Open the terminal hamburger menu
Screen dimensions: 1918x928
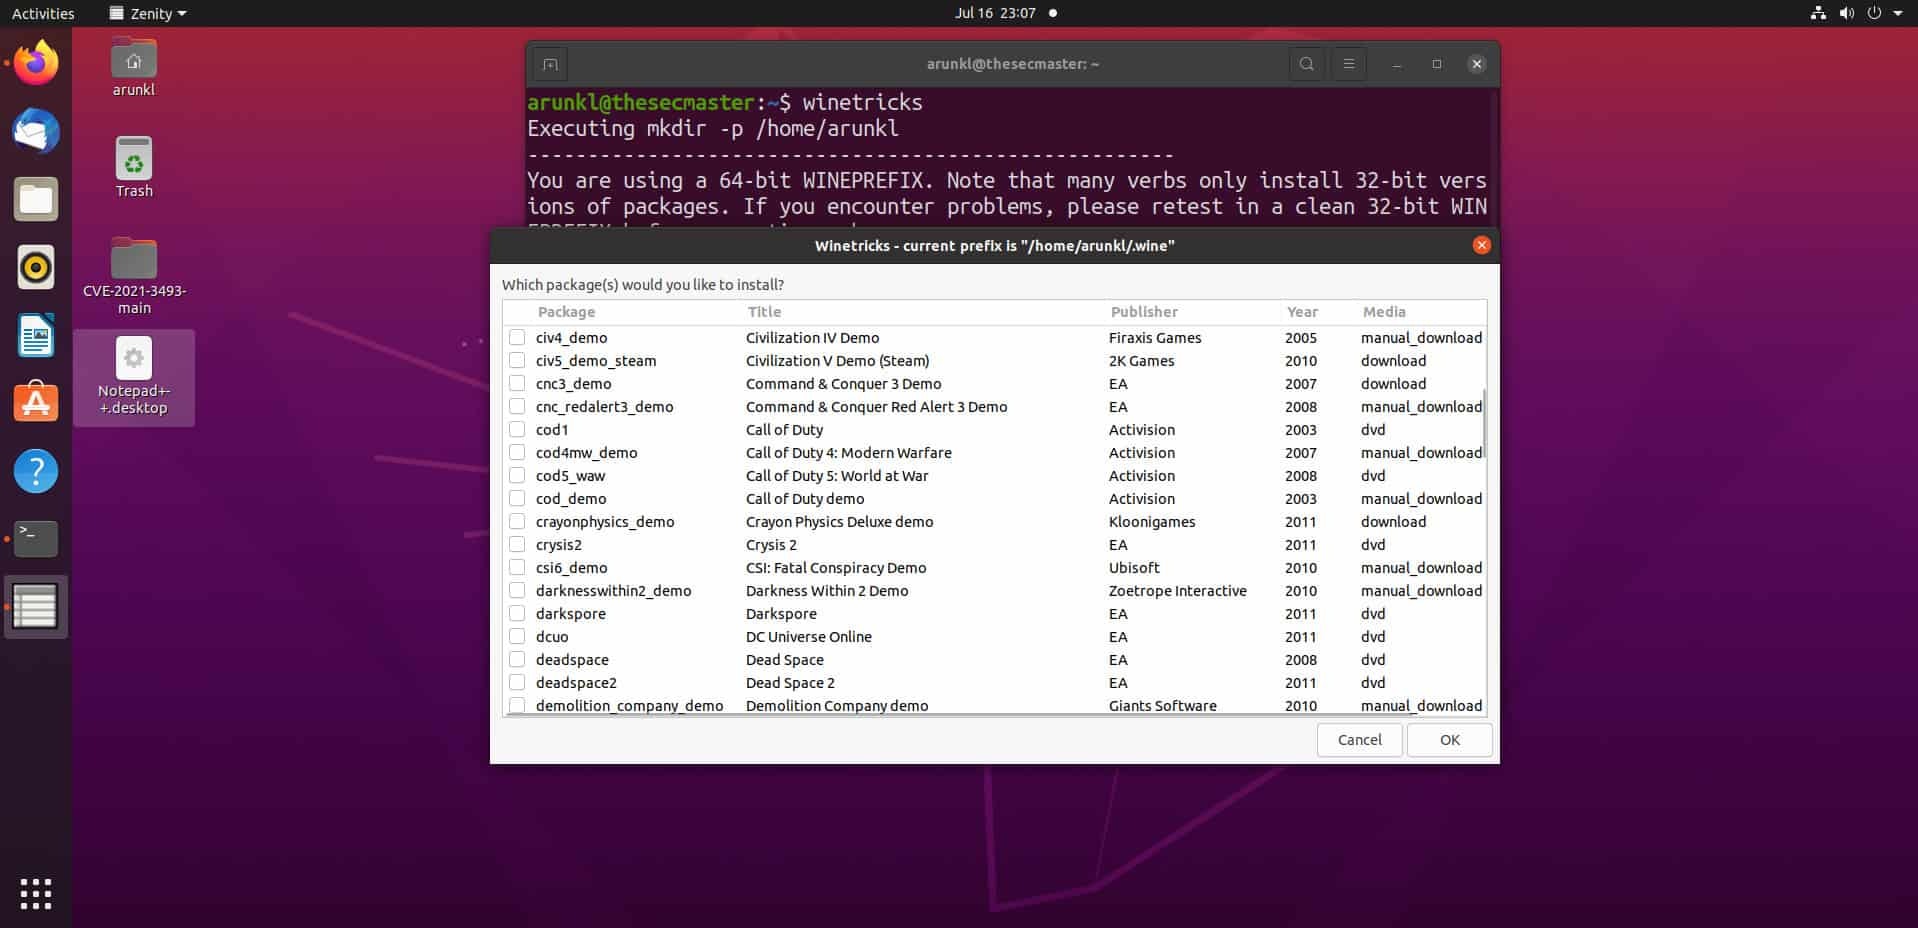coord(1348,64)
